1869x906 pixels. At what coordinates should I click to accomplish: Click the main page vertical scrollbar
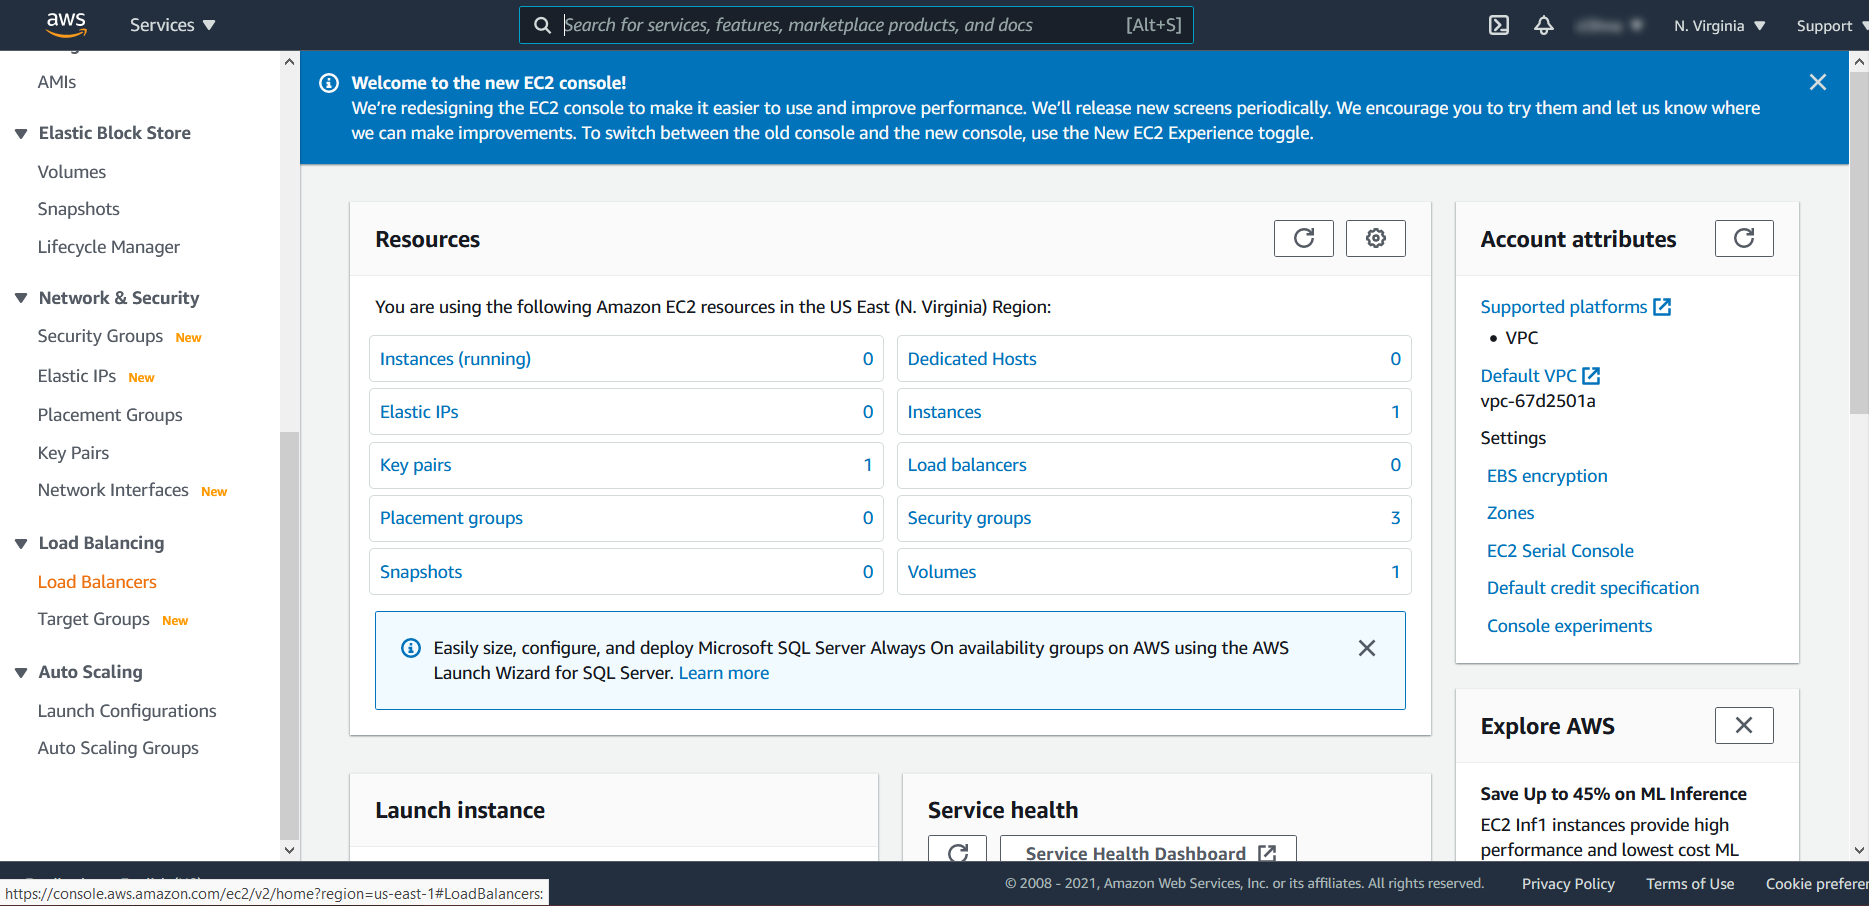[x=1859, y=242]
